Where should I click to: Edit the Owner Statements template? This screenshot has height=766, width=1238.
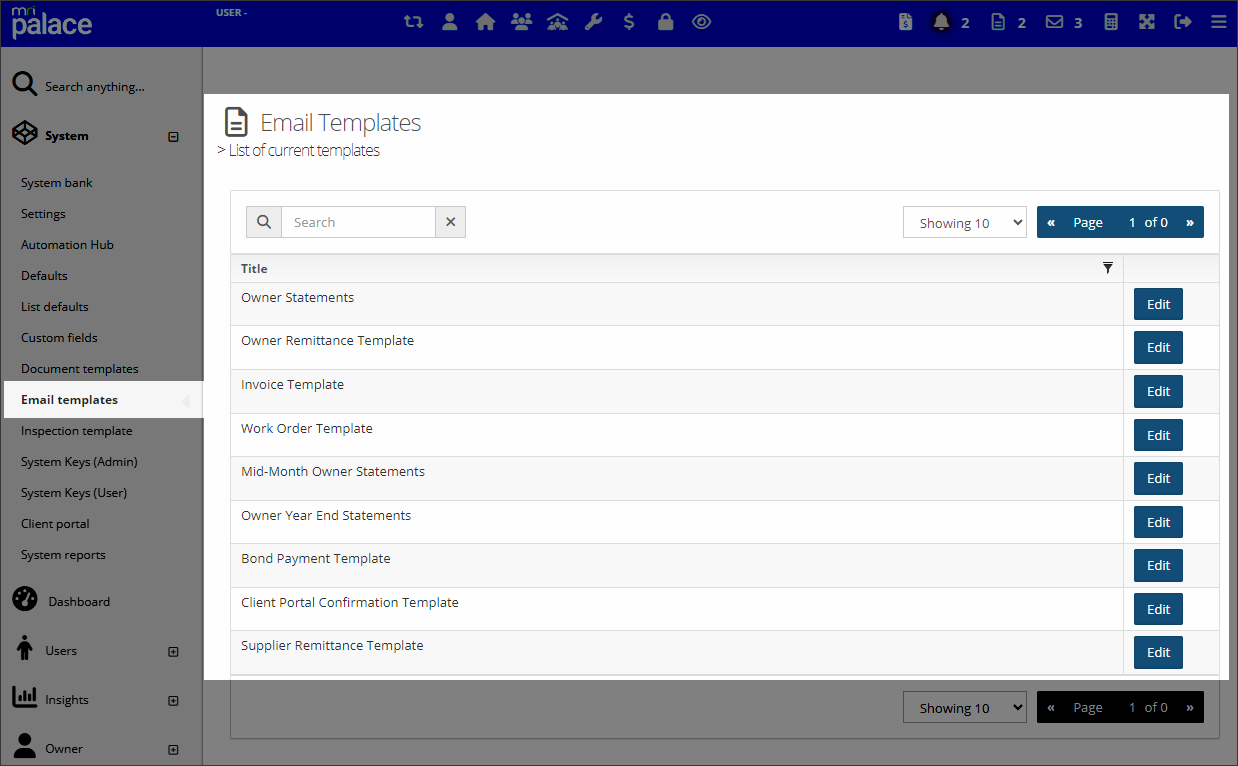pos(1158,304)
